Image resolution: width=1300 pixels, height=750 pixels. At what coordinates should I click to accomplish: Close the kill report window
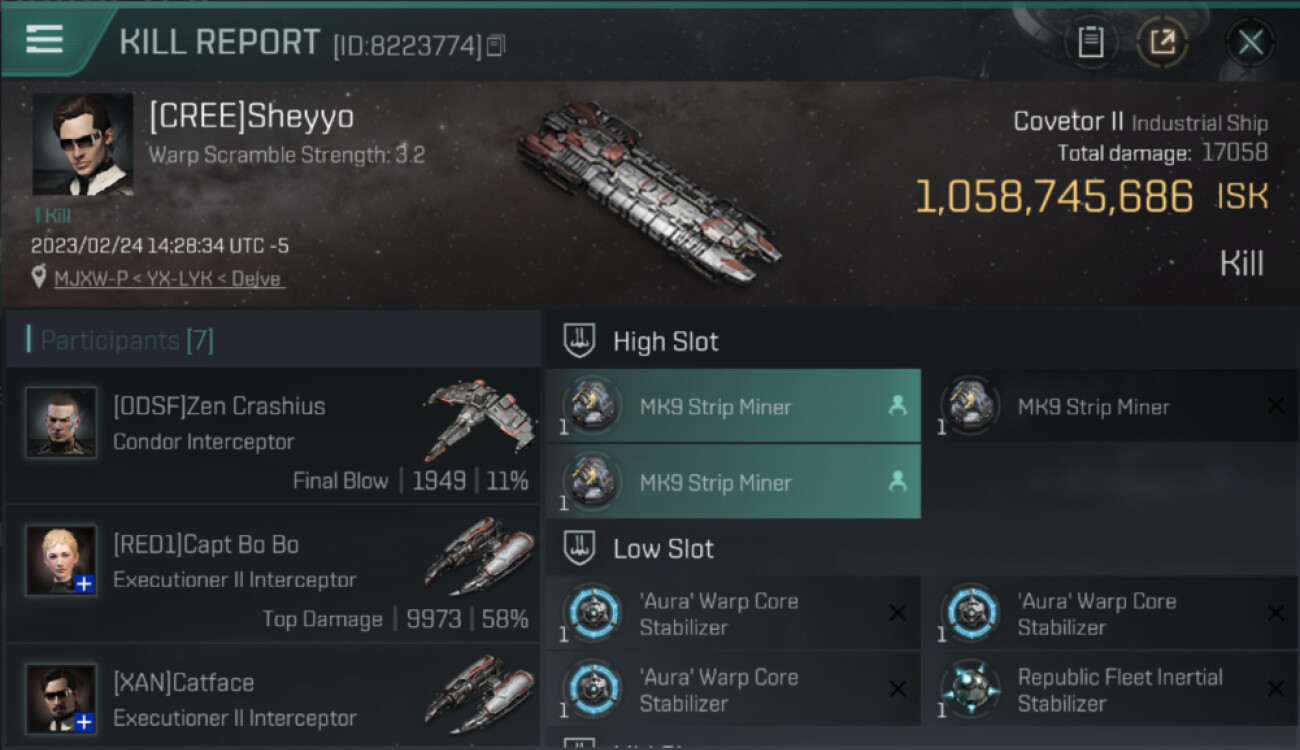coord(1250,42)
